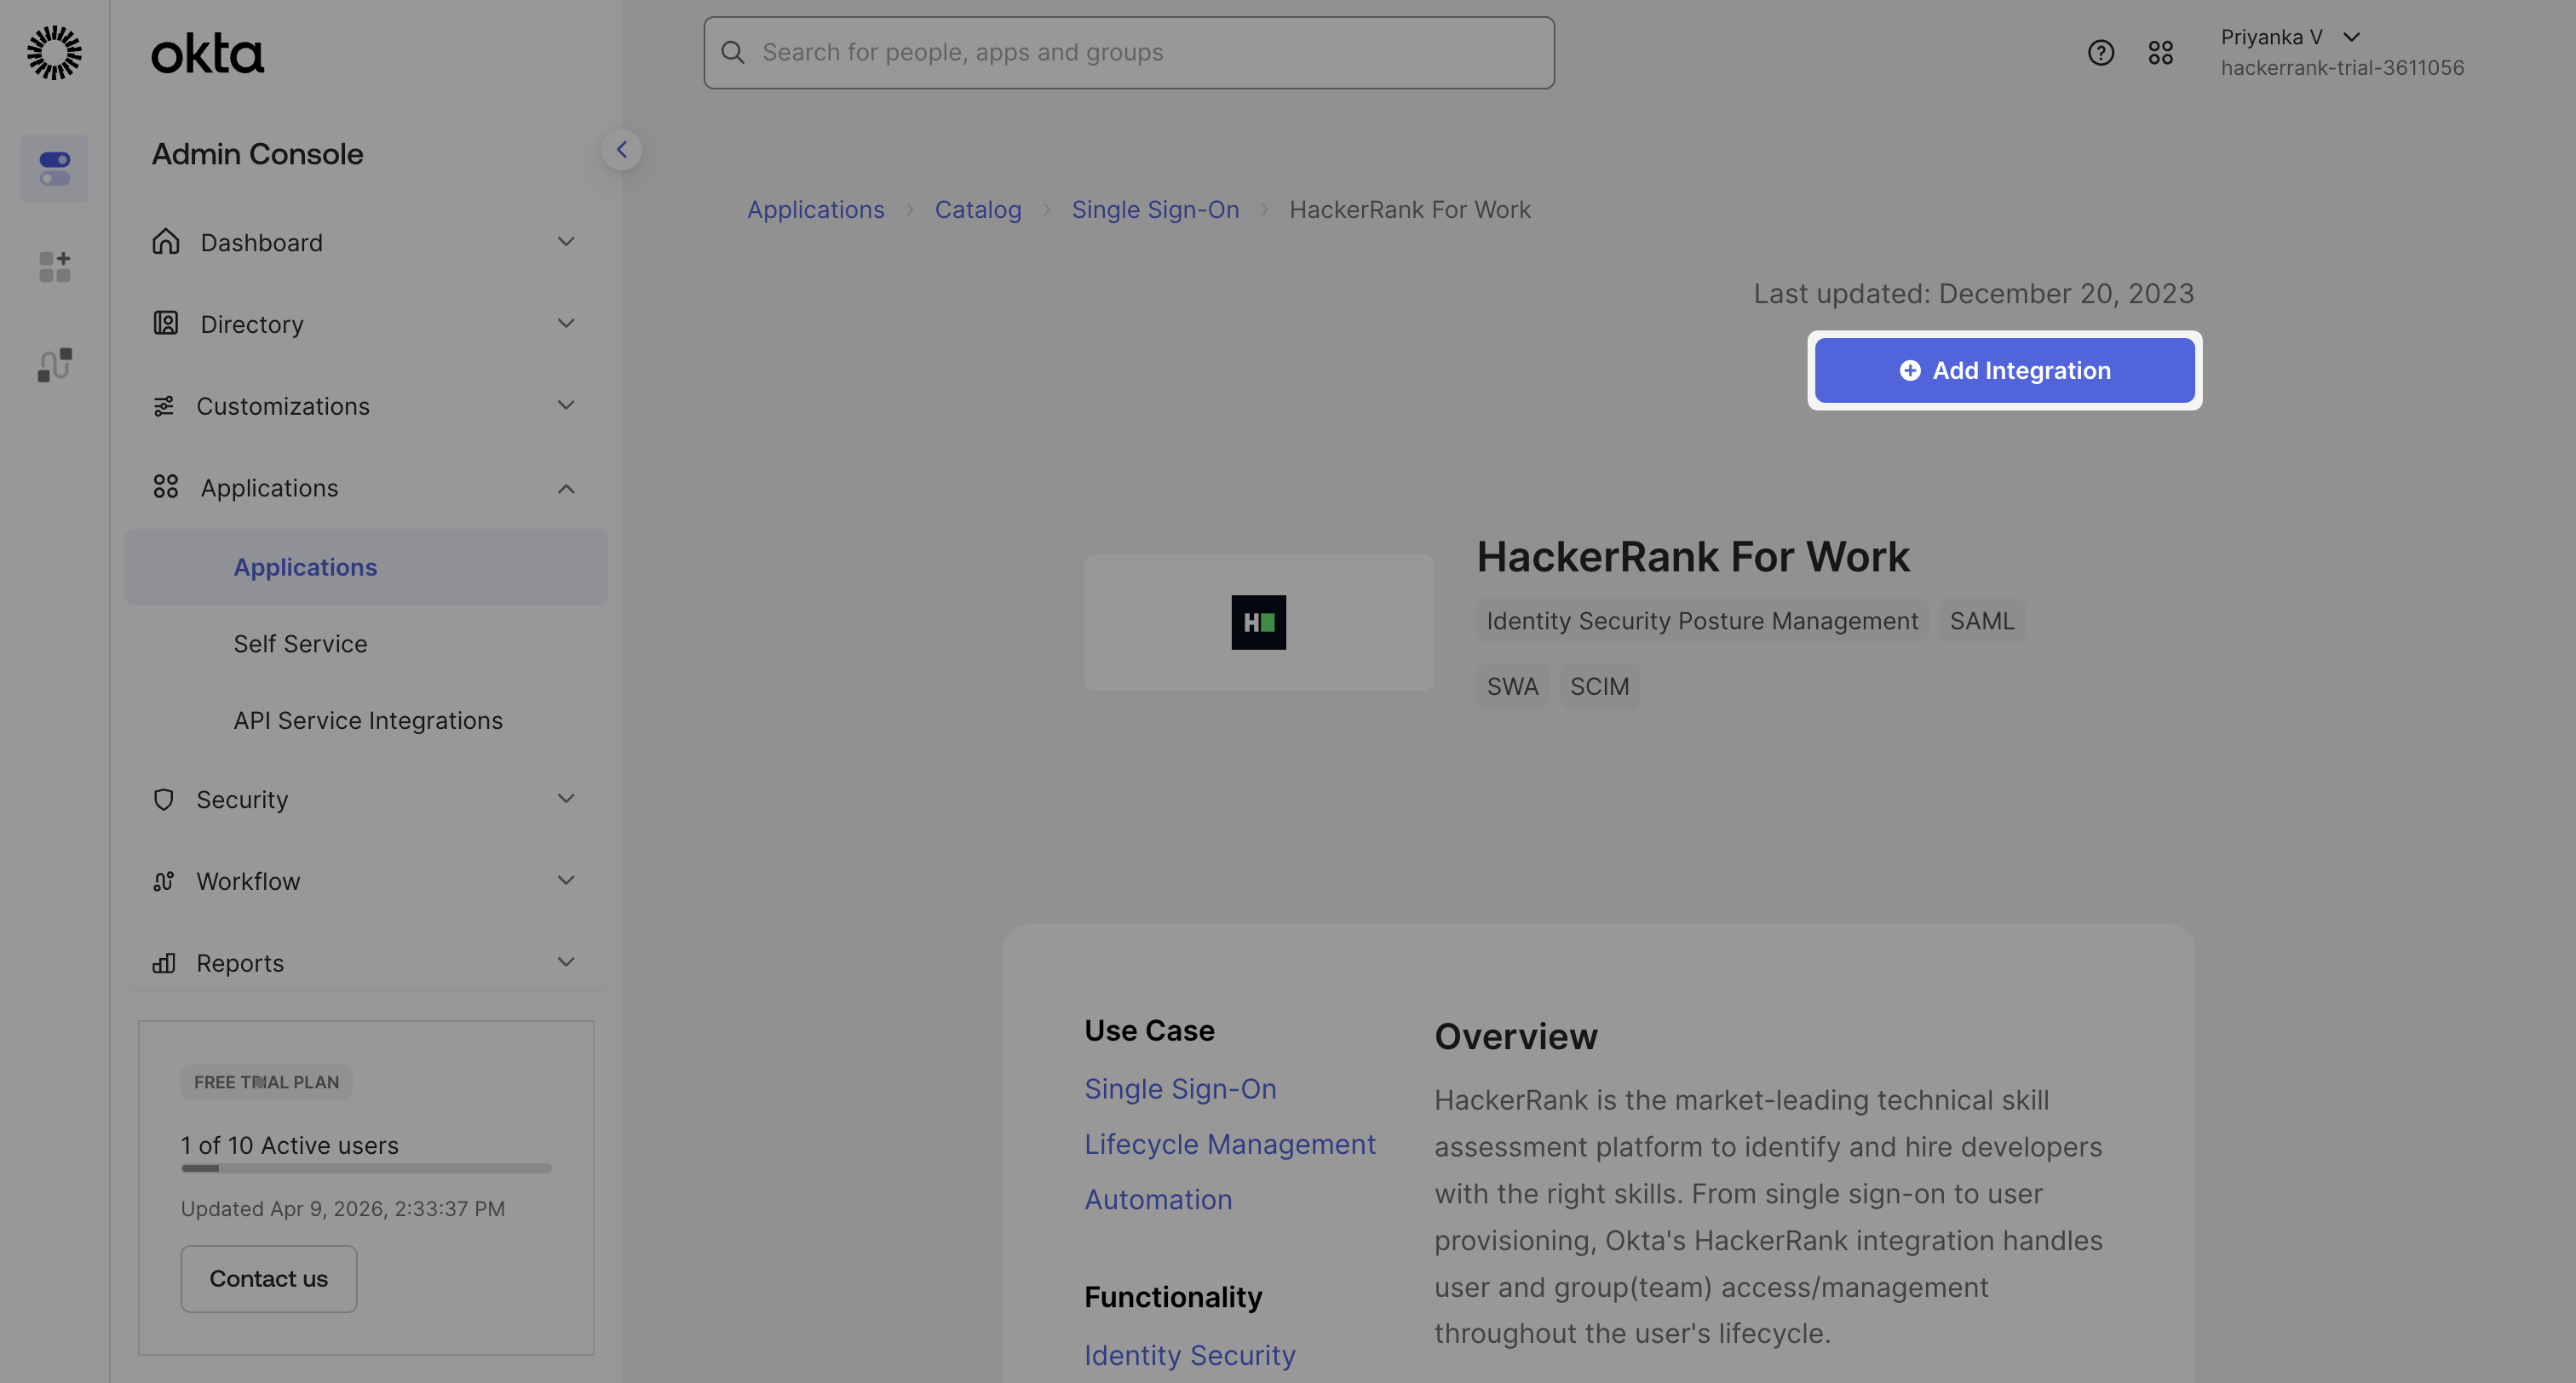Open the apps grid icon near profile

2160,52
